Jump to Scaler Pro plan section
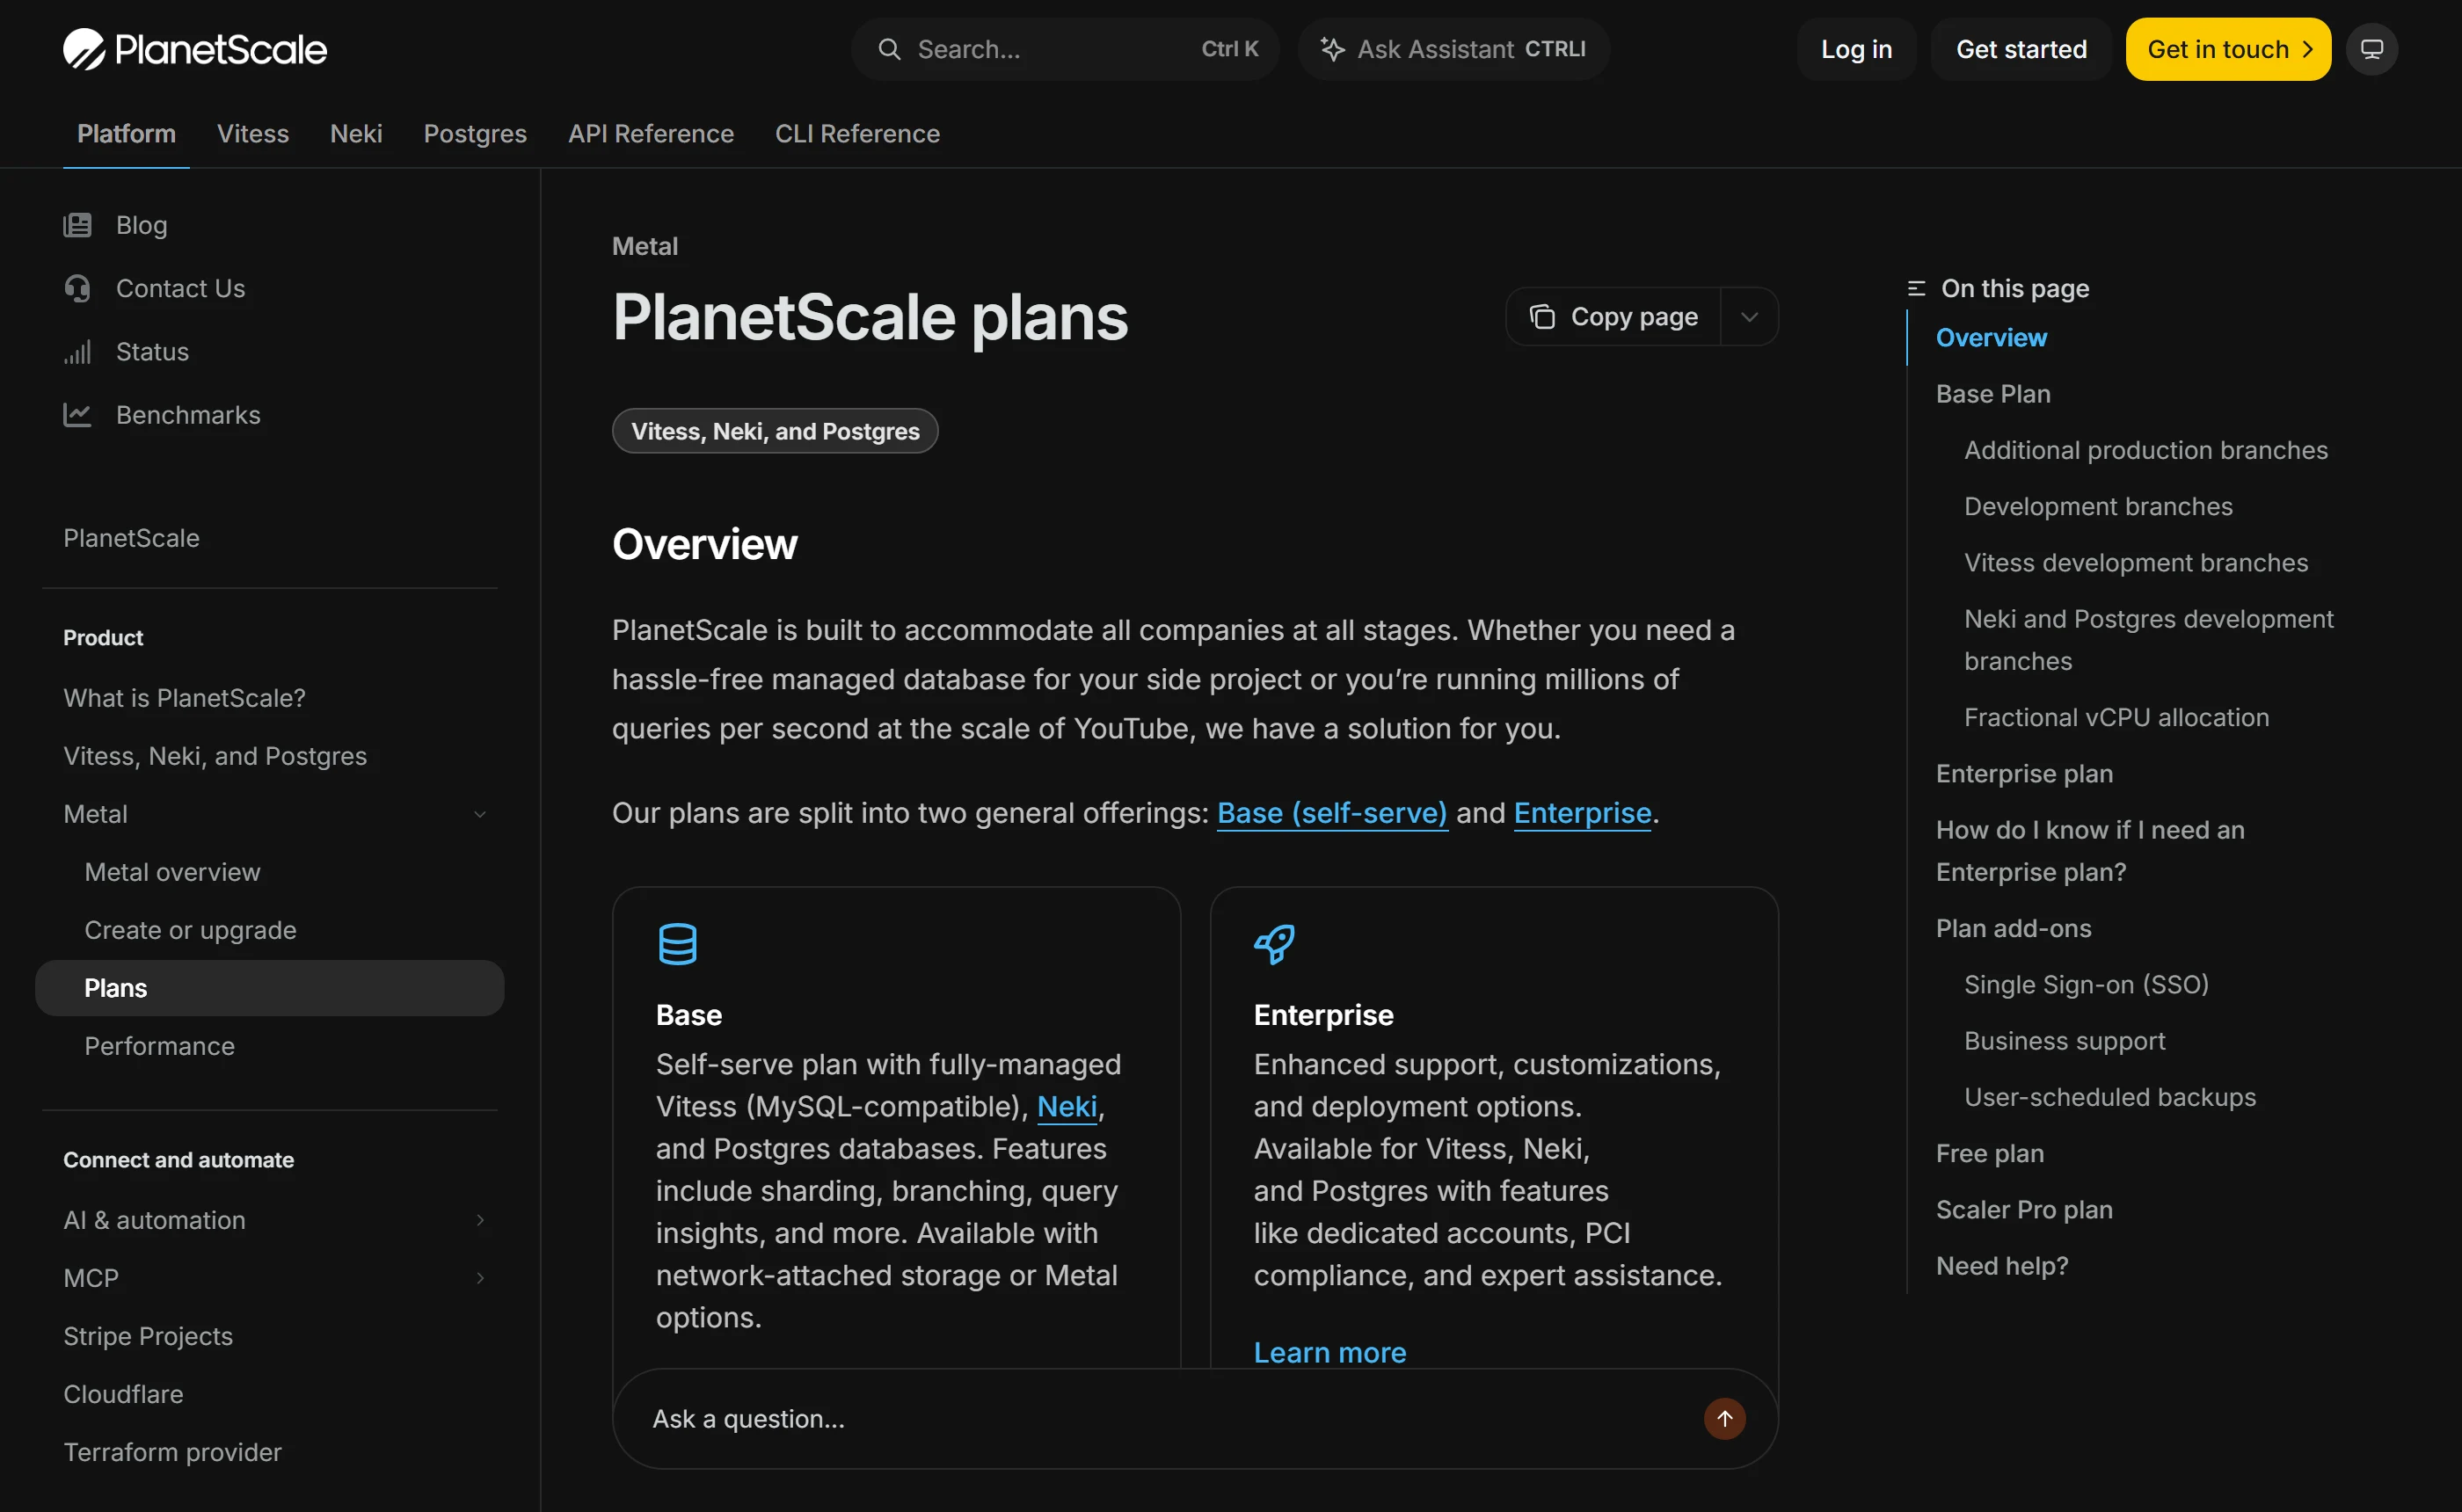Image resolution: width=2462 pixels, height=1512 pixels. [2024, 1210]
